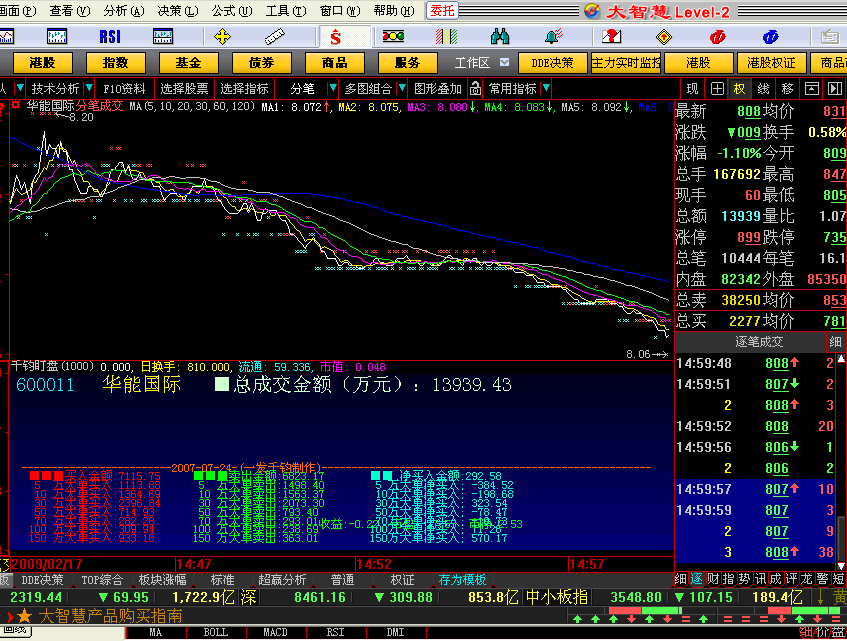Click the 委托 order entry button
Screen dimensions: 847x641
coord(442,10)
